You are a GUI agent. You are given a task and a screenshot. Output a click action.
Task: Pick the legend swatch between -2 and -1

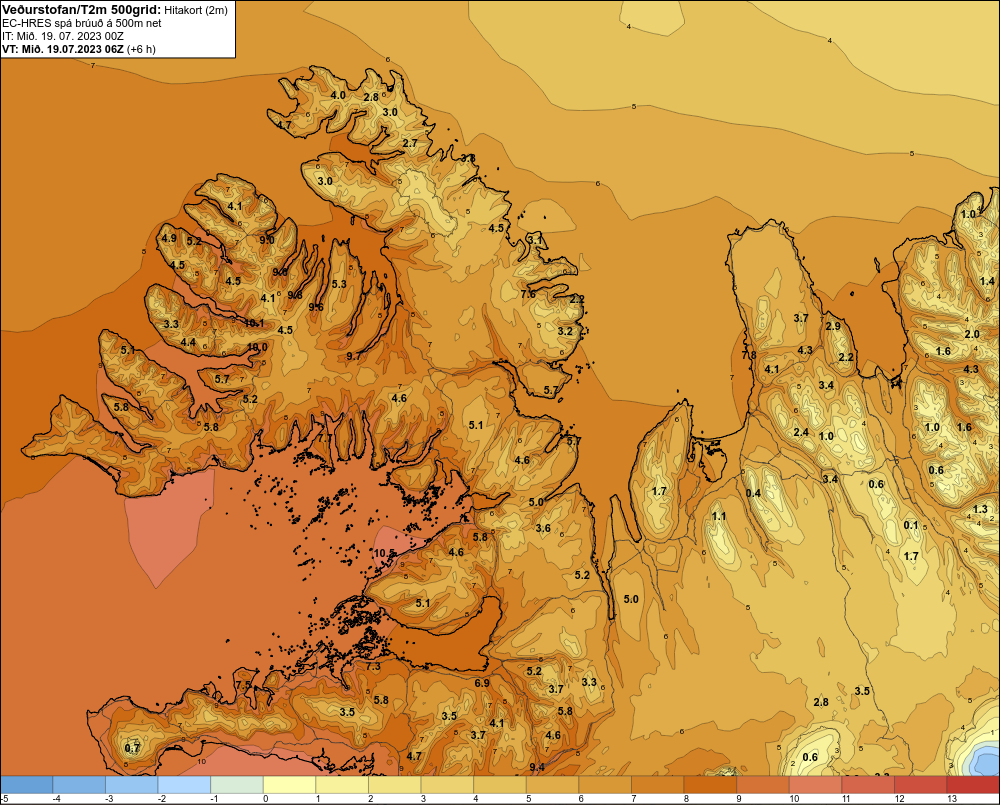click(x=184, y=785)
